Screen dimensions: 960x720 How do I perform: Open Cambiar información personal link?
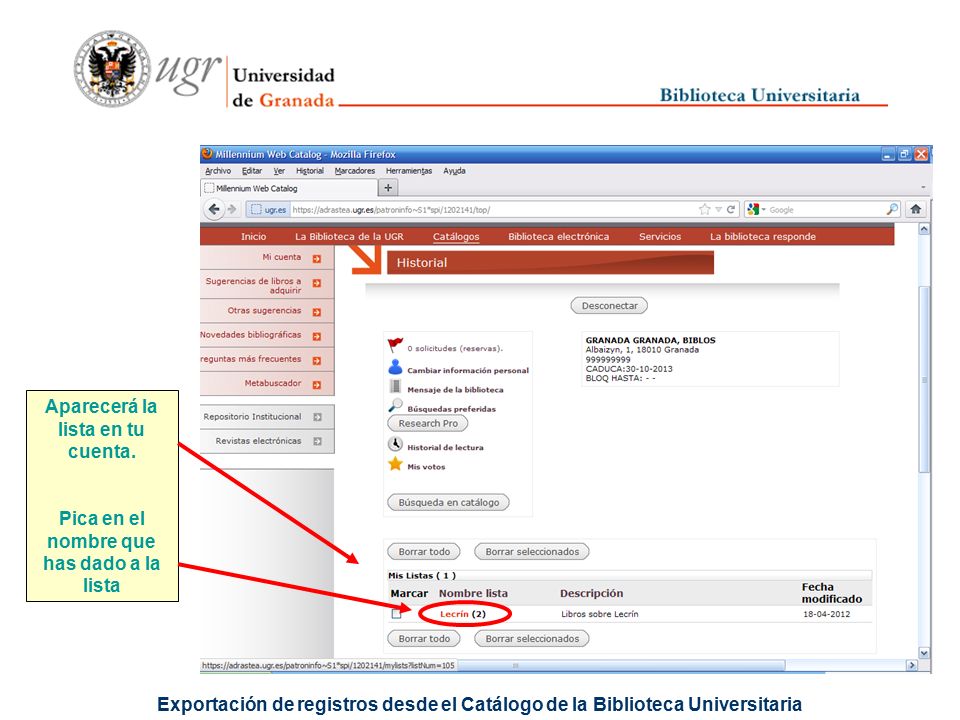[468, 370]
